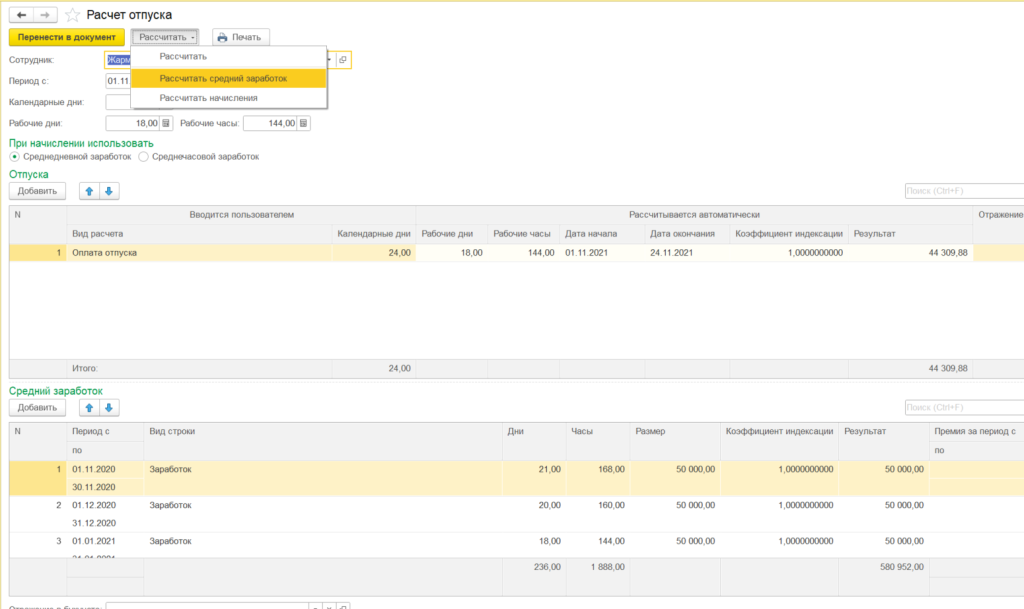Click the Премия за период с column header
The width and height of the screenshot is (1024, 609).
coord(976,431)
